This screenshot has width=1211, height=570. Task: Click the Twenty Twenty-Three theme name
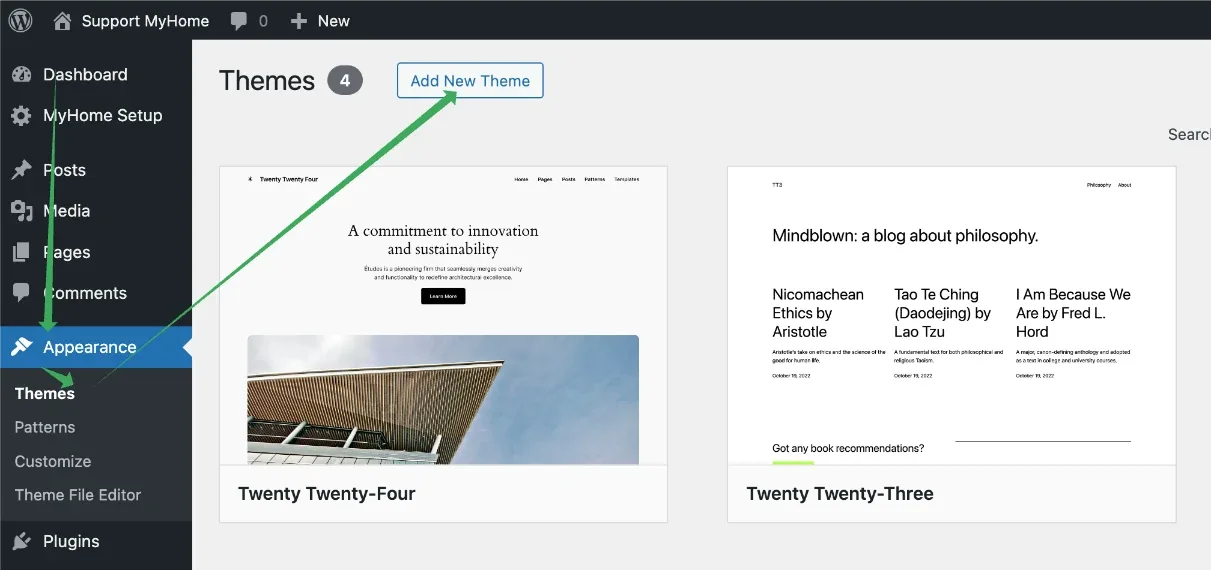(x=840, y=494)
